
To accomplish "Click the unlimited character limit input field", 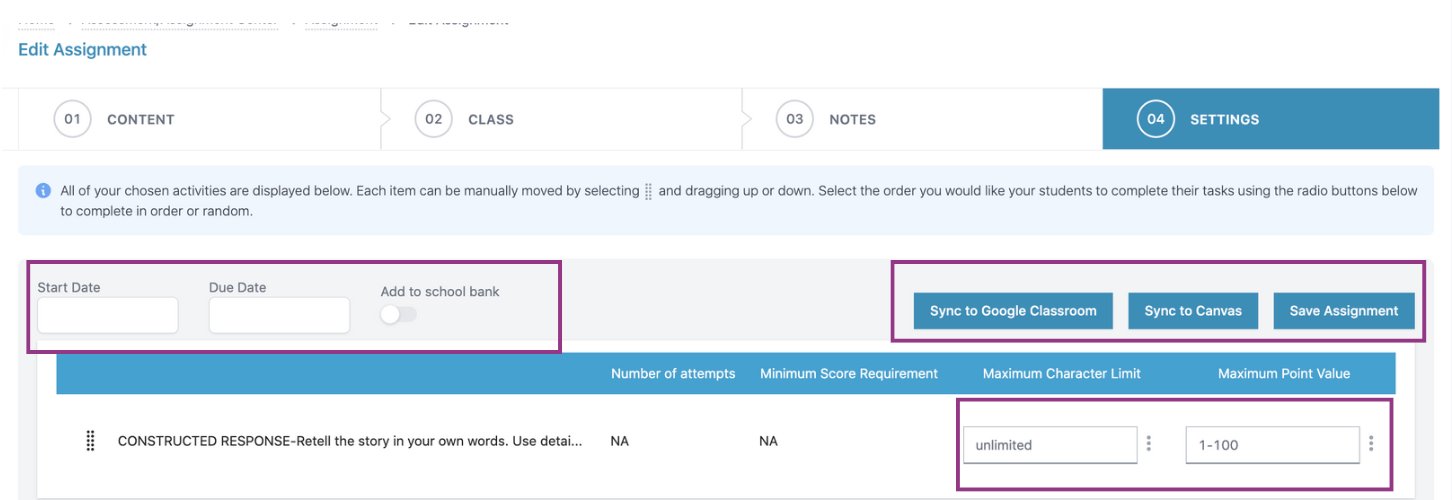I will (1050, 445).
